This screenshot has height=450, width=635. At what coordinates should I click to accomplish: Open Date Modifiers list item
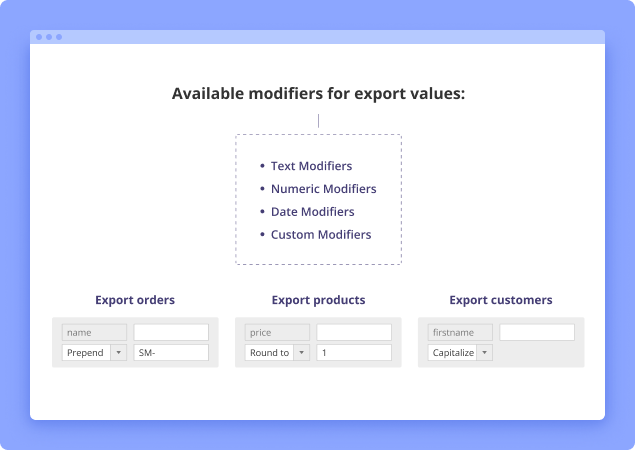(x=312, y=212)
